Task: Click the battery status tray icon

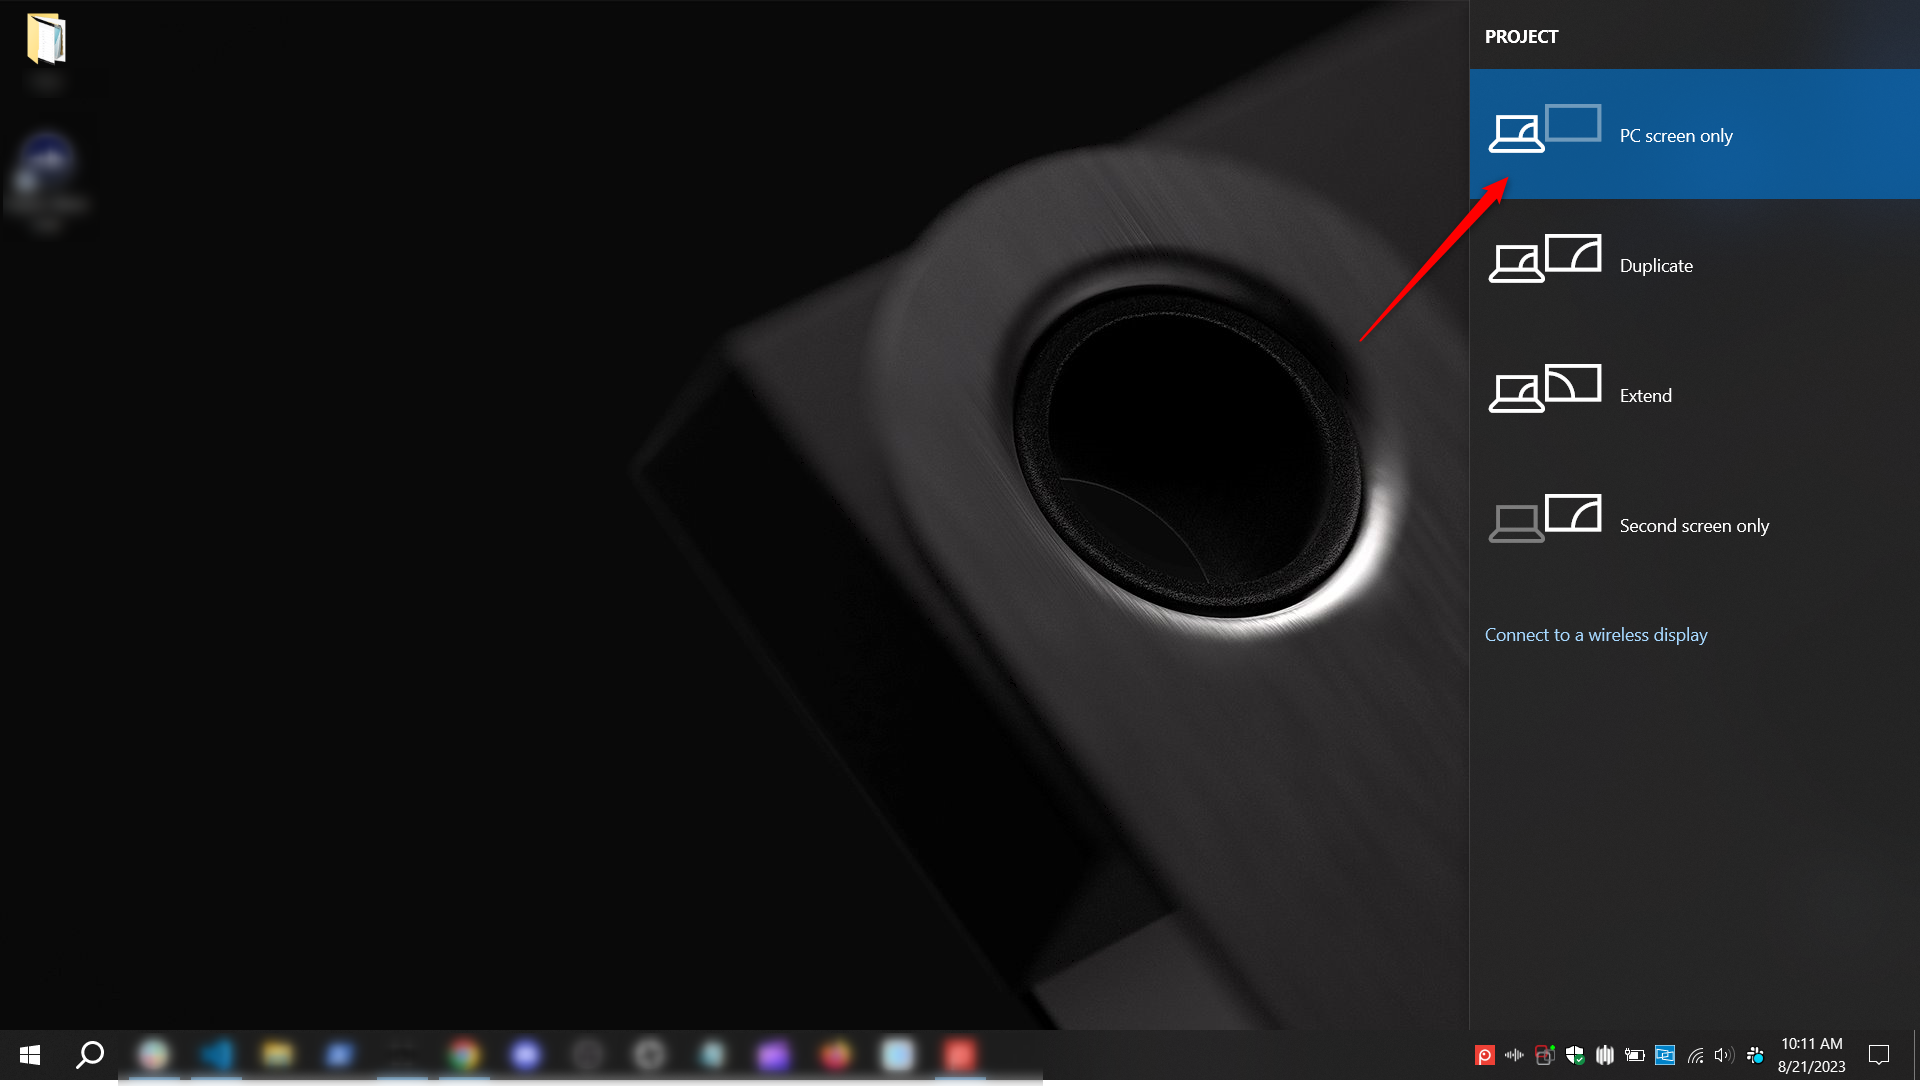Action: click(1635, 1055)
